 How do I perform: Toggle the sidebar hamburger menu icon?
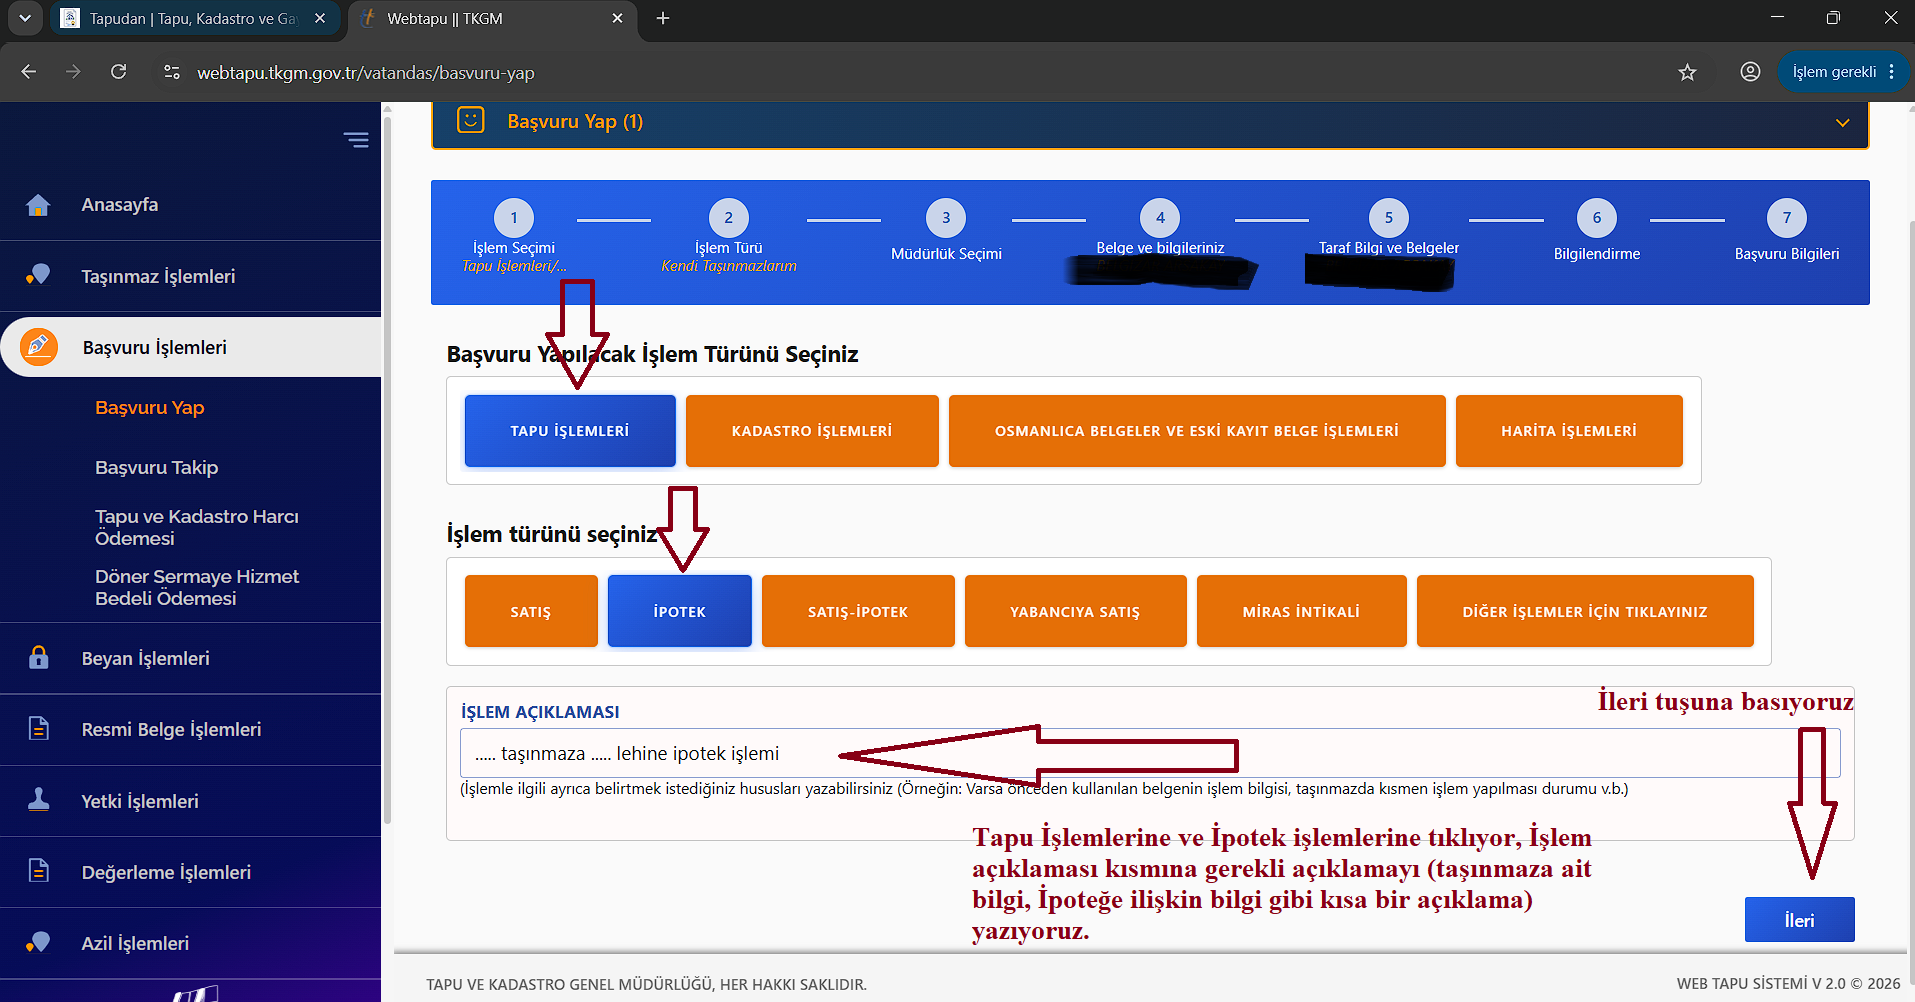[x=356, y=140]
